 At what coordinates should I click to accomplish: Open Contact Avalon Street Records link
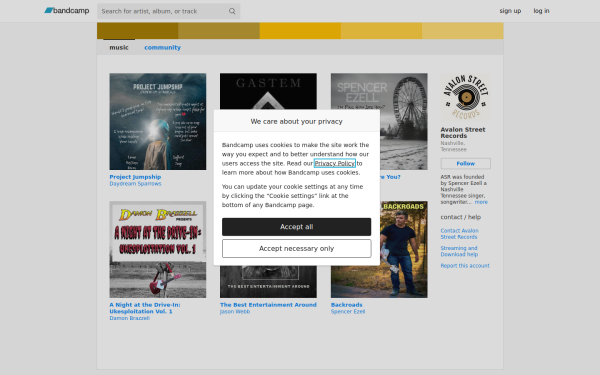click(459, 234)
